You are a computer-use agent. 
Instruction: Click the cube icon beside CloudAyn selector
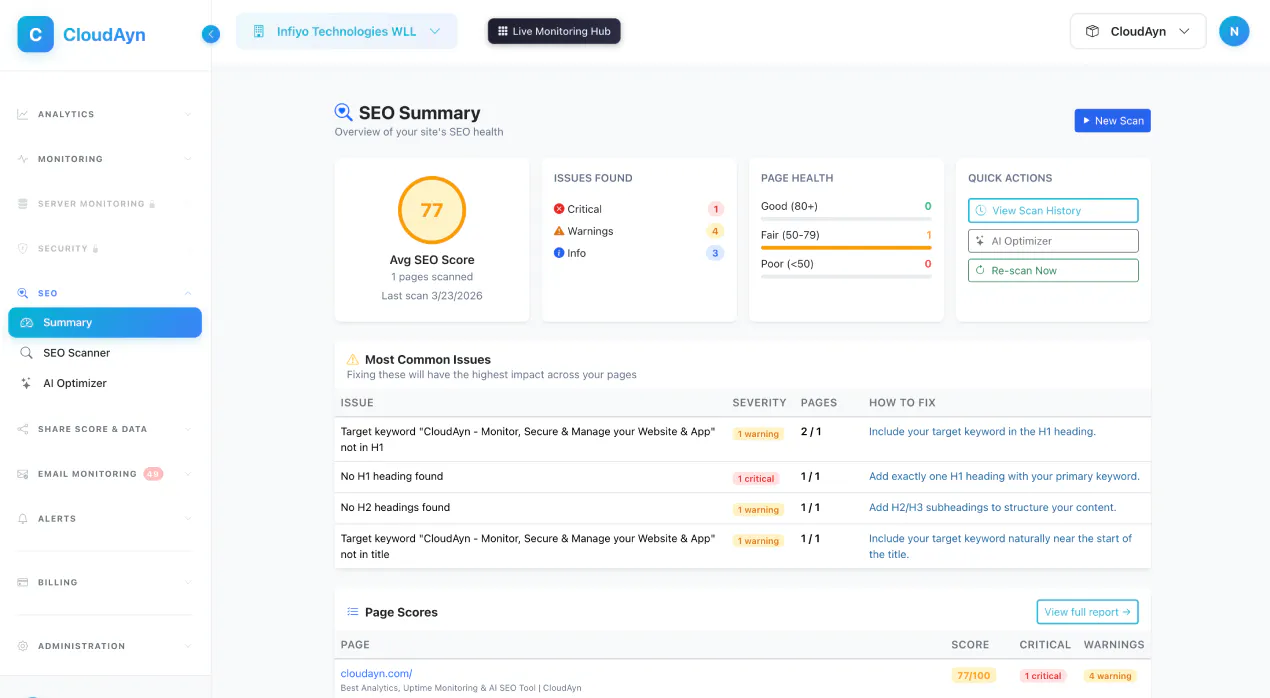tap(1093, 31)
